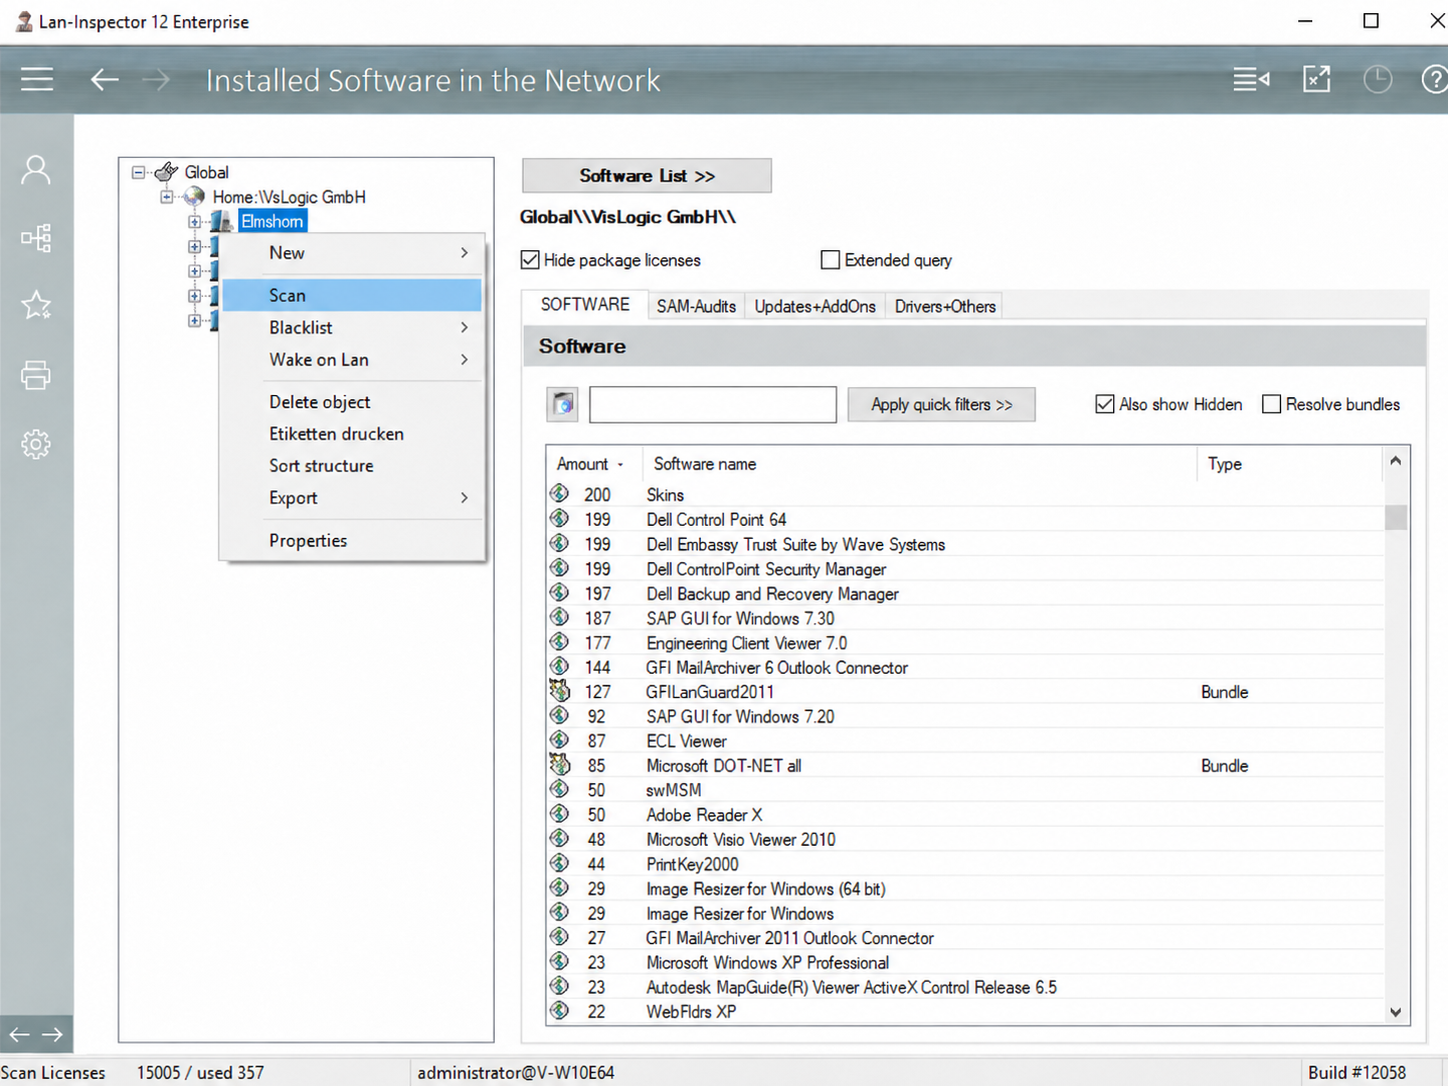Select the SOFTWARE tab
Viewport: 1448px width, 1086px height.
click(585, 304)
